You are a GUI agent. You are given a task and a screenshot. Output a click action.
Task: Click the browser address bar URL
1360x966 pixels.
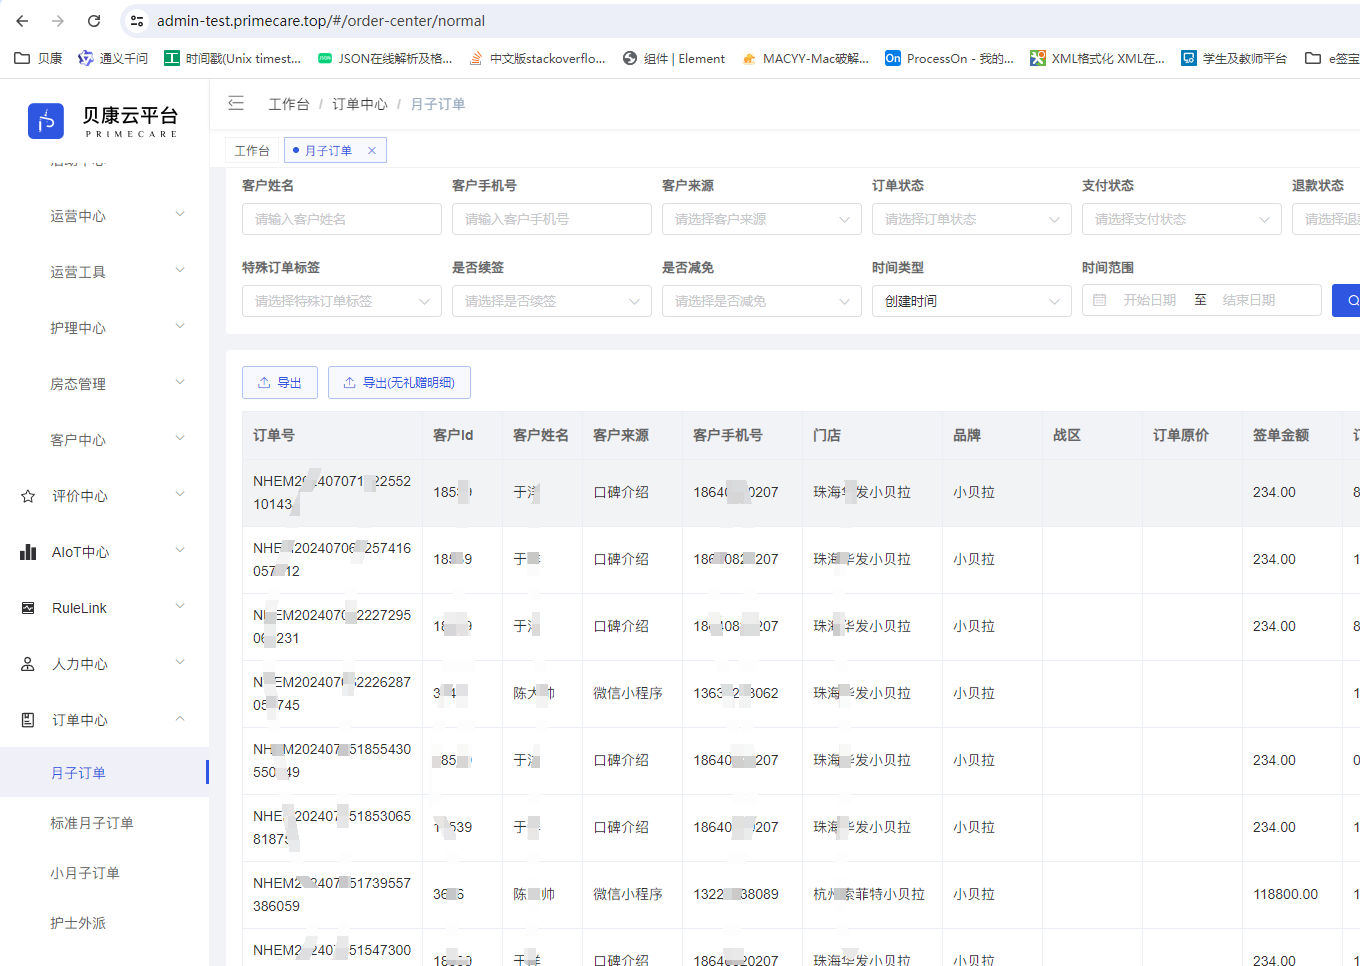click(x=321, y=20)
